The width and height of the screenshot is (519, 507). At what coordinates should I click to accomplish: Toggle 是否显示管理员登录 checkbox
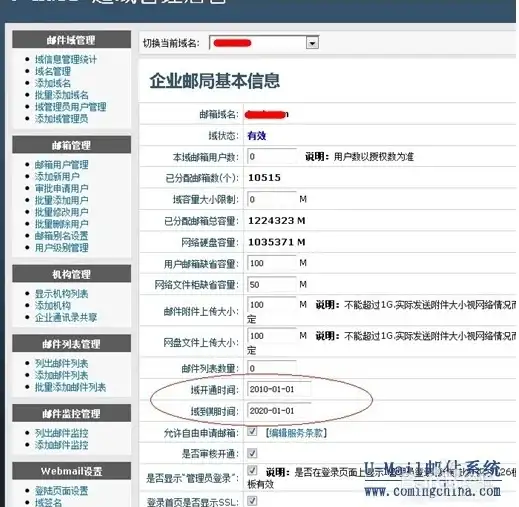click(x=252, y=470)
